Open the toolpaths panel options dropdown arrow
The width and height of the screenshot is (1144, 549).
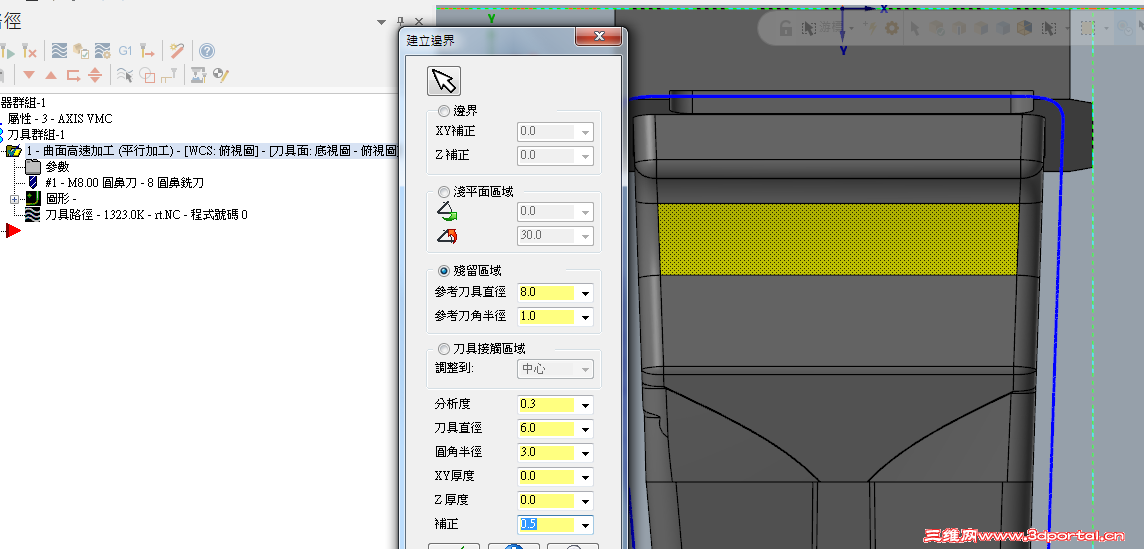(x=382, y=23)
